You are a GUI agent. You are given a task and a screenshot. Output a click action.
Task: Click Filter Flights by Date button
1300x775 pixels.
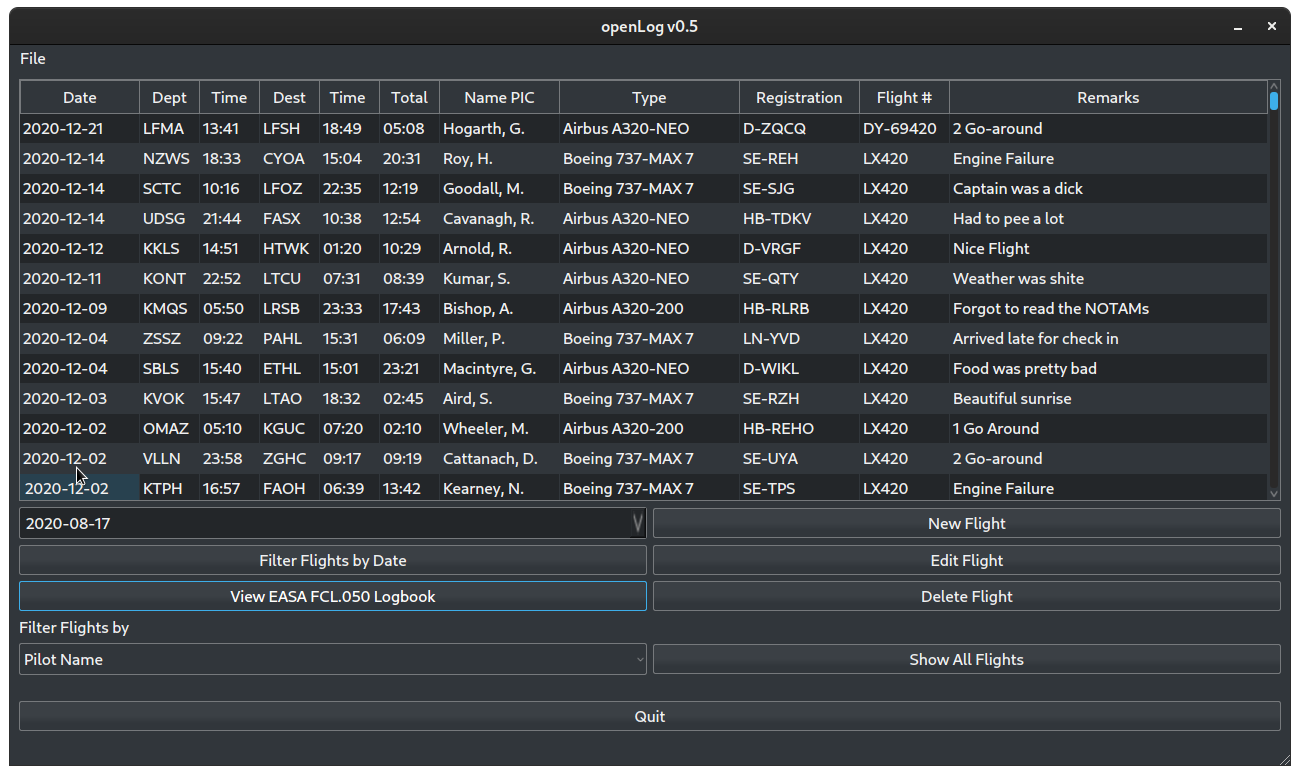point(332,560)
